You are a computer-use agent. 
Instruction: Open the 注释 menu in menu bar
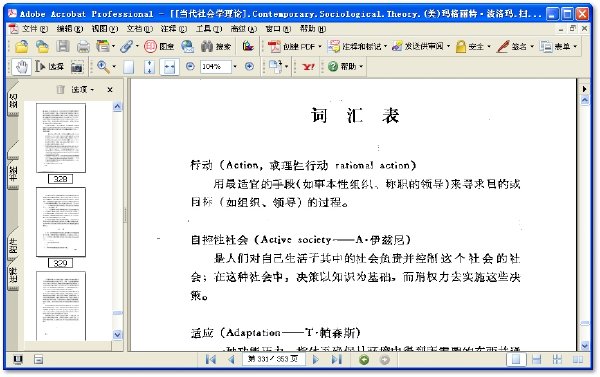pos(174,29)
